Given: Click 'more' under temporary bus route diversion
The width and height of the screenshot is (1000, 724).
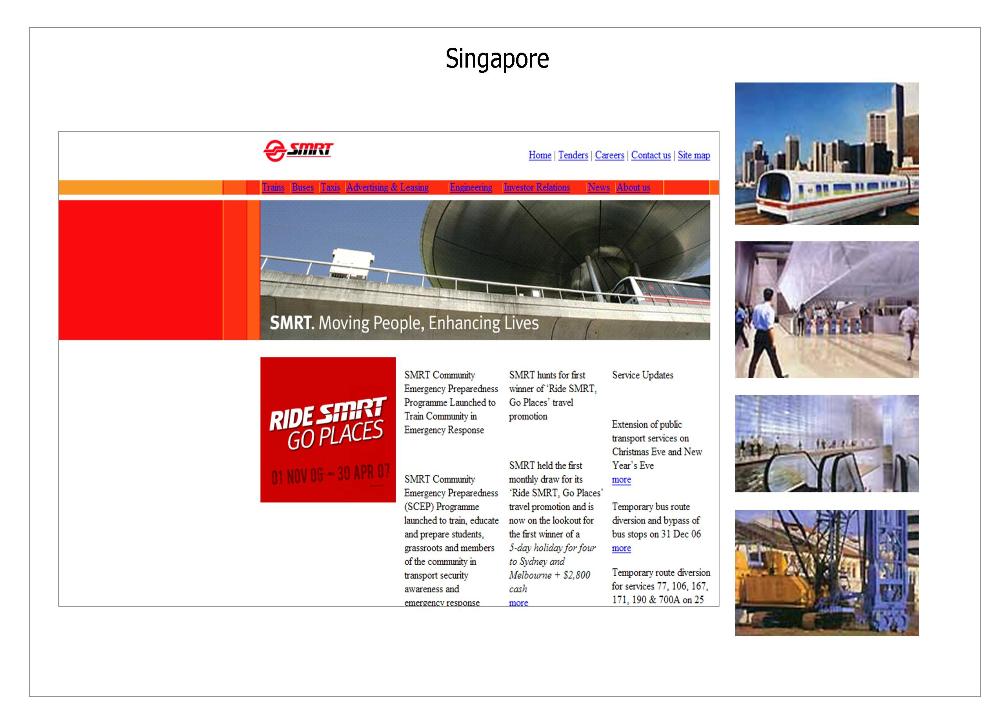Looking at the screenshot, I should click(x=621, y=548).
